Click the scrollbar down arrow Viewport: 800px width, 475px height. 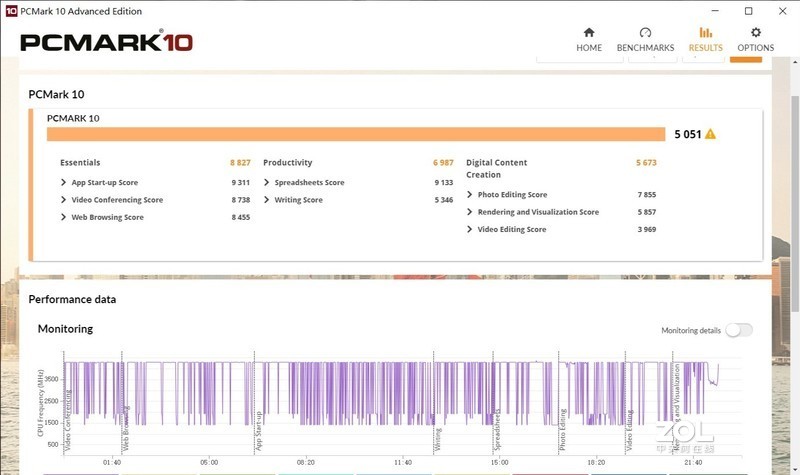[x=795, y=469]
